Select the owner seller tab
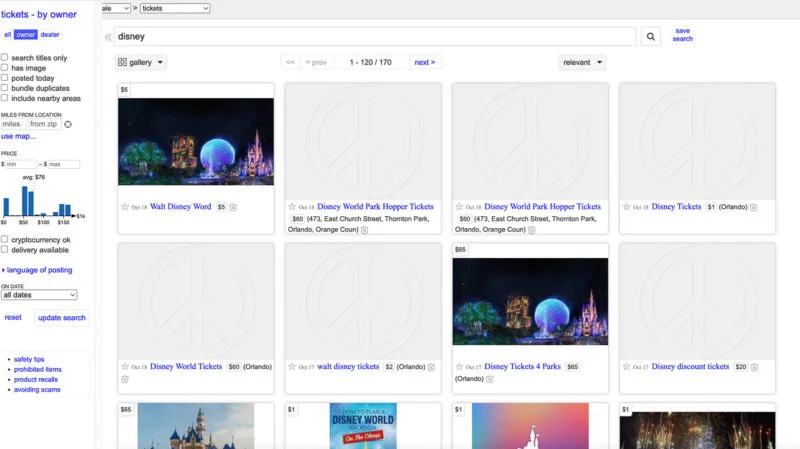This screenshot has width=800, height=449. click(x=26, y=35)
